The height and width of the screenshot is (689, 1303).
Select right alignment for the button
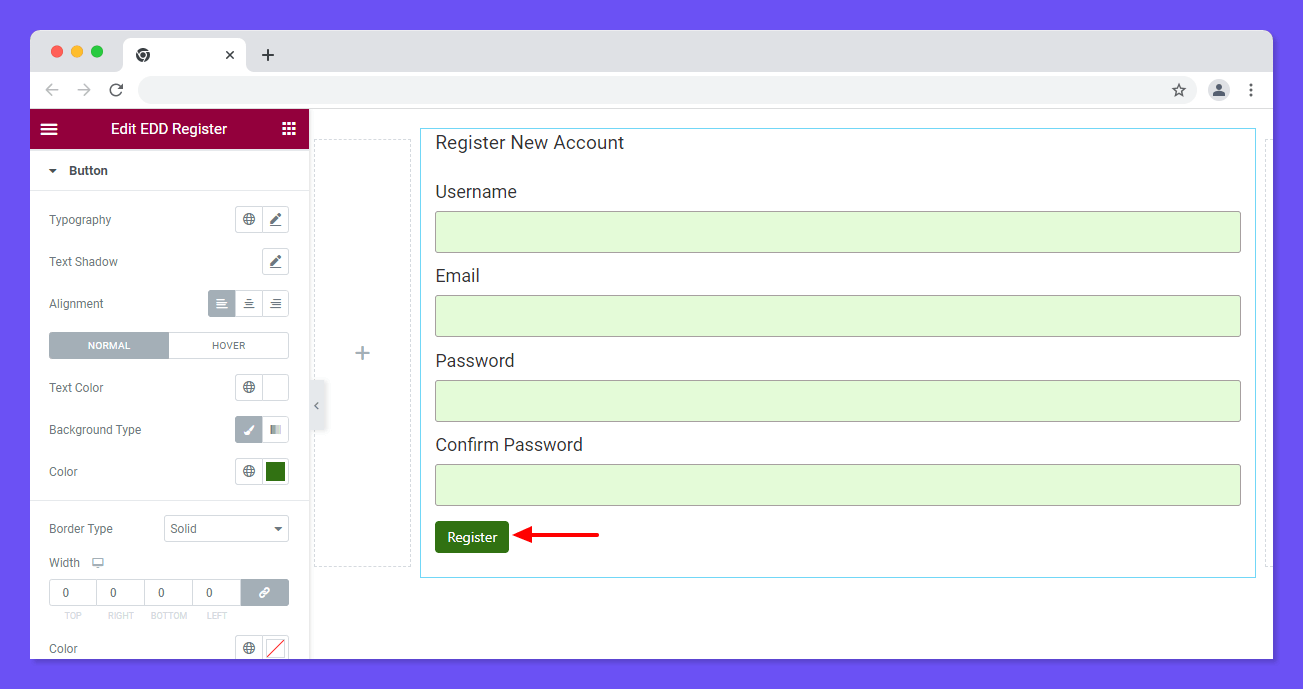pos(275,303)
